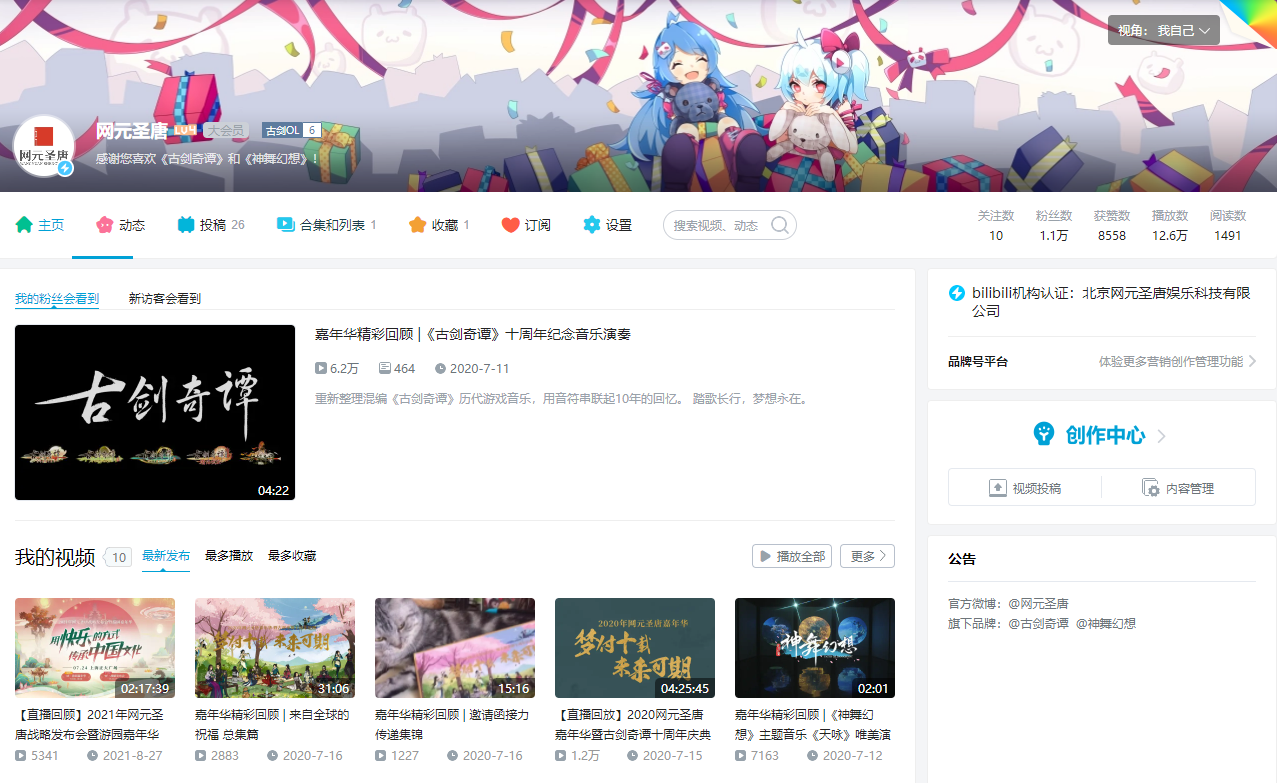Open 内容管理 content management
Viewport: 1277px width, 783px height.
point(1178,488)
